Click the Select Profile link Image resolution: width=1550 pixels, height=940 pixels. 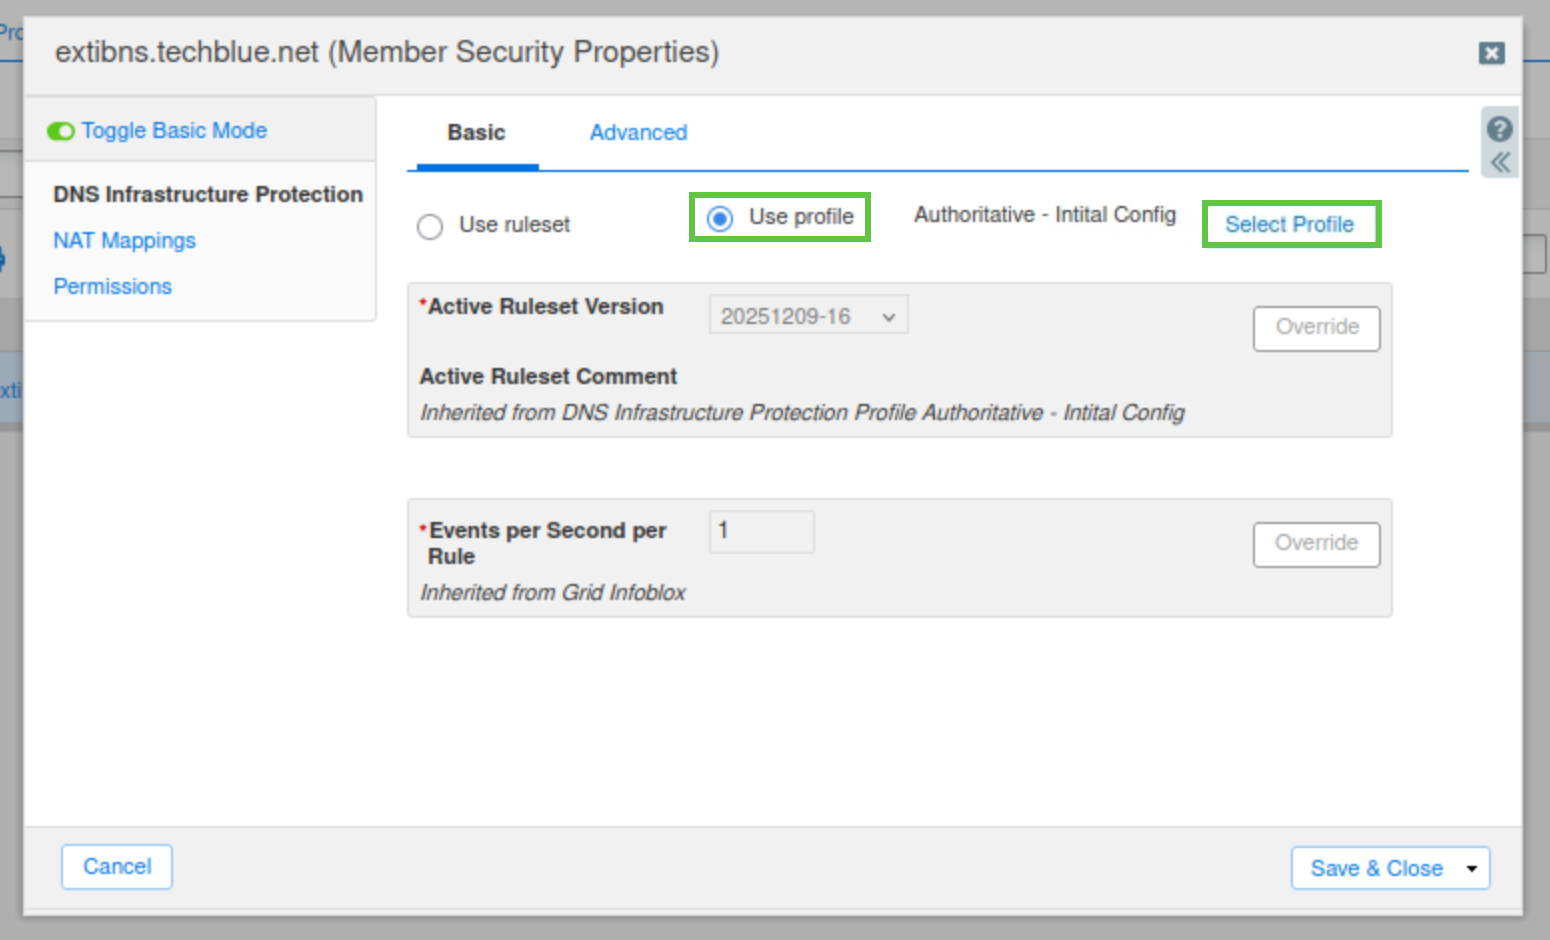1289,225
